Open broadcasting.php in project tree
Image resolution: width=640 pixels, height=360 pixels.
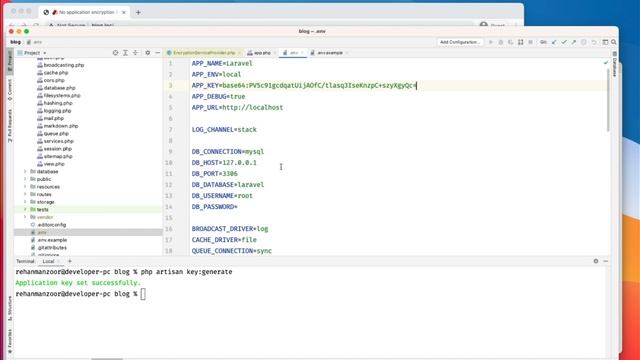click(x=60, y=65)
